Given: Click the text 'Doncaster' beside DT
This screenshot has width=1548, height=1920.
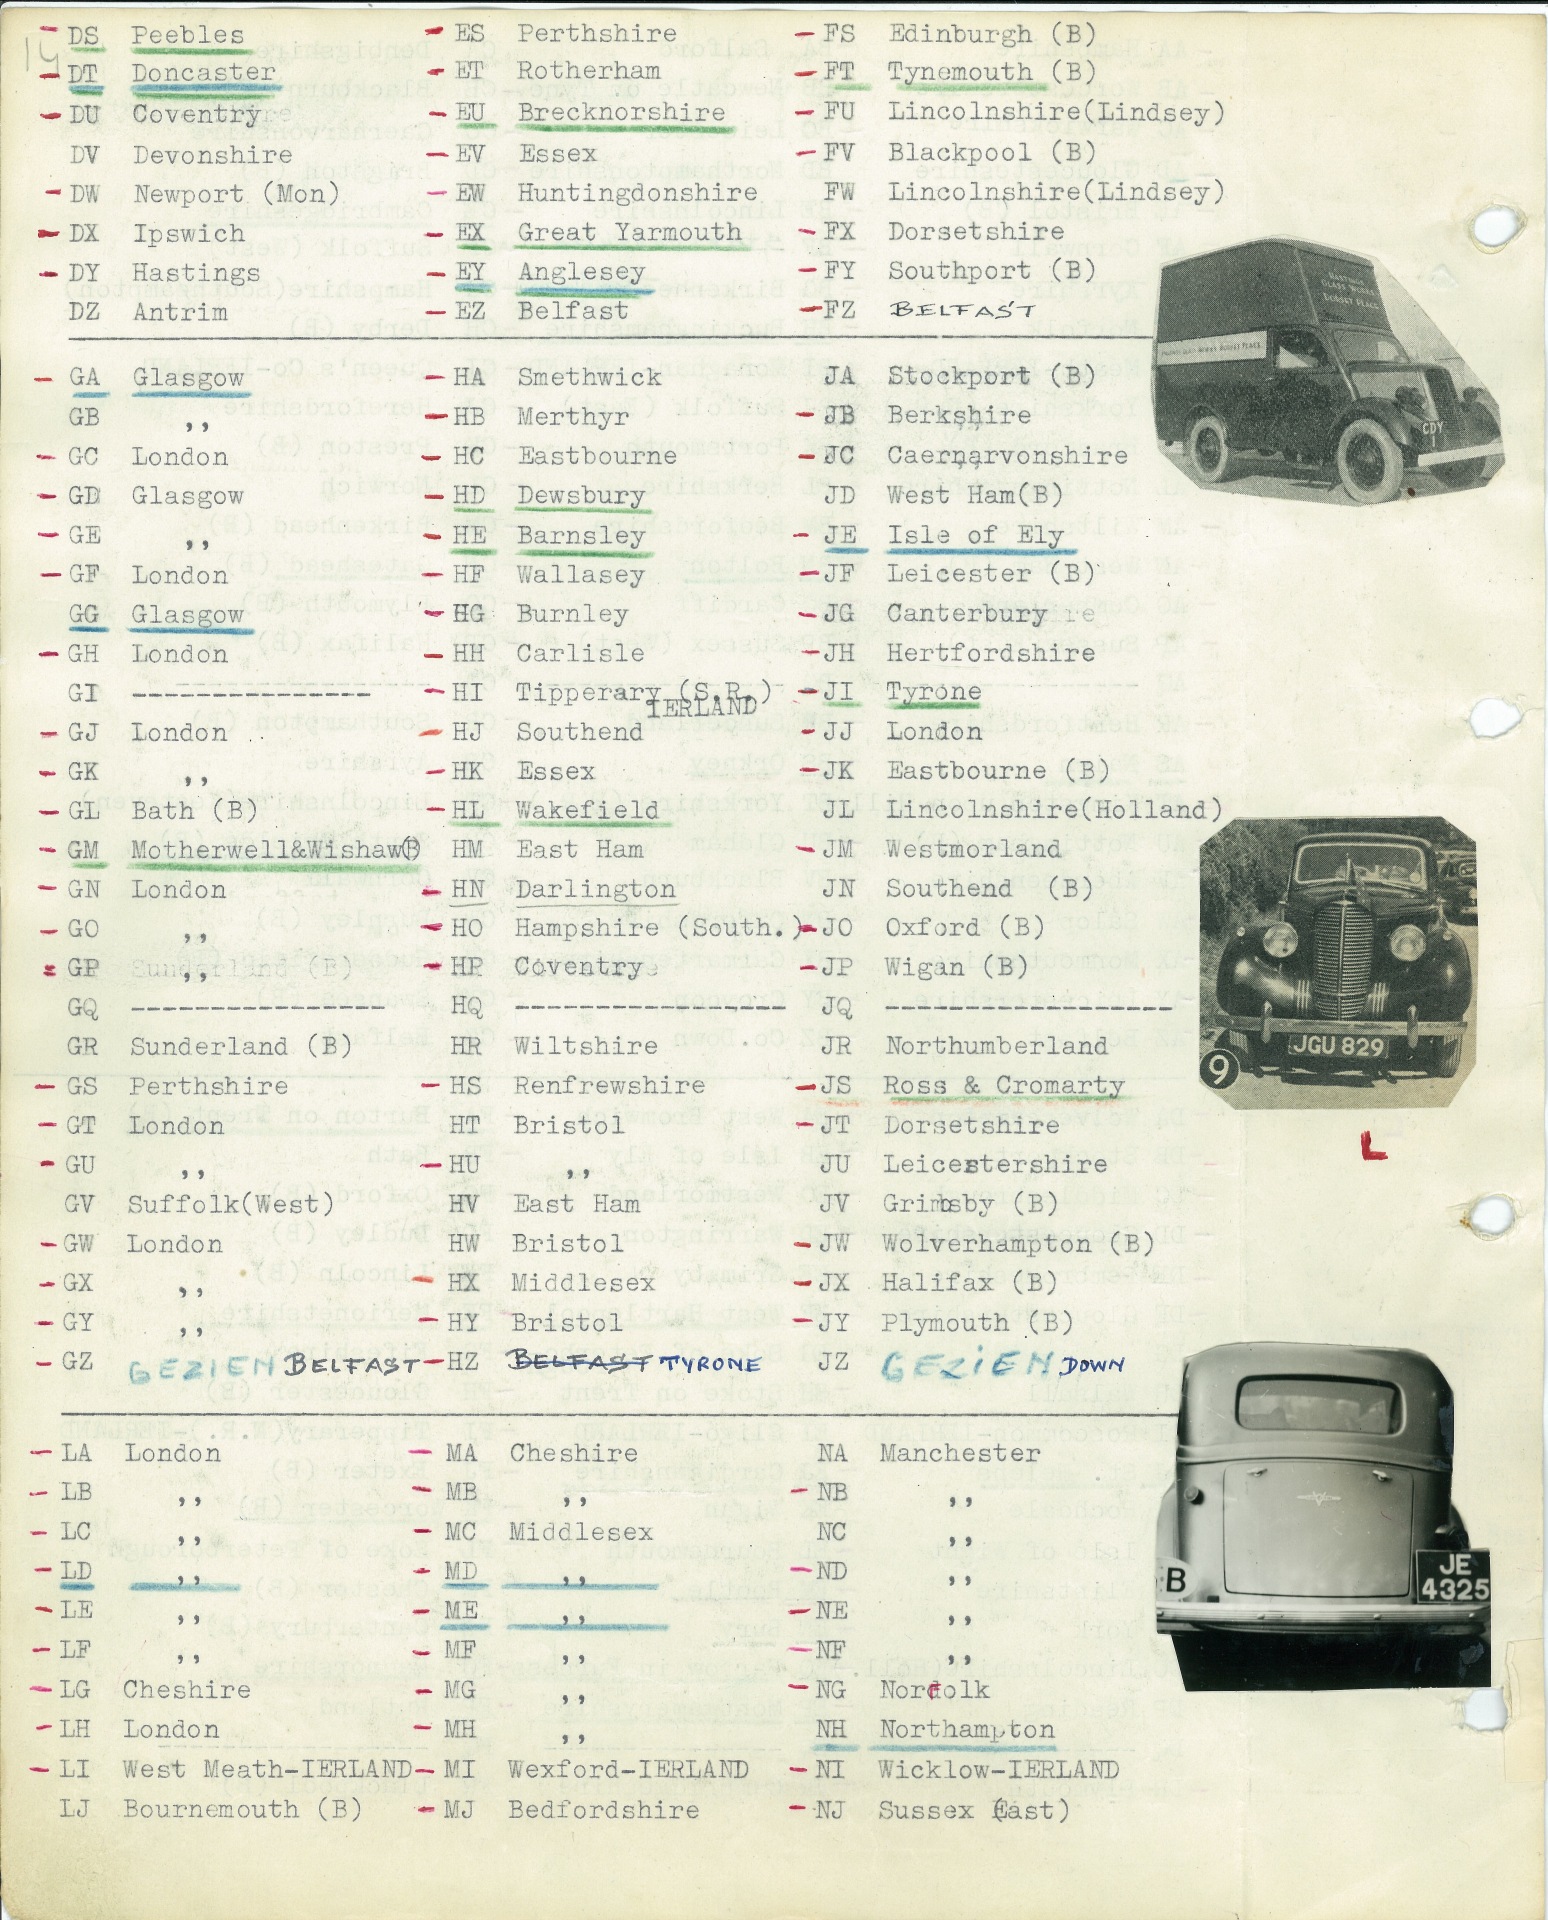Looking at the screenshot, I should tap(203, 73).
